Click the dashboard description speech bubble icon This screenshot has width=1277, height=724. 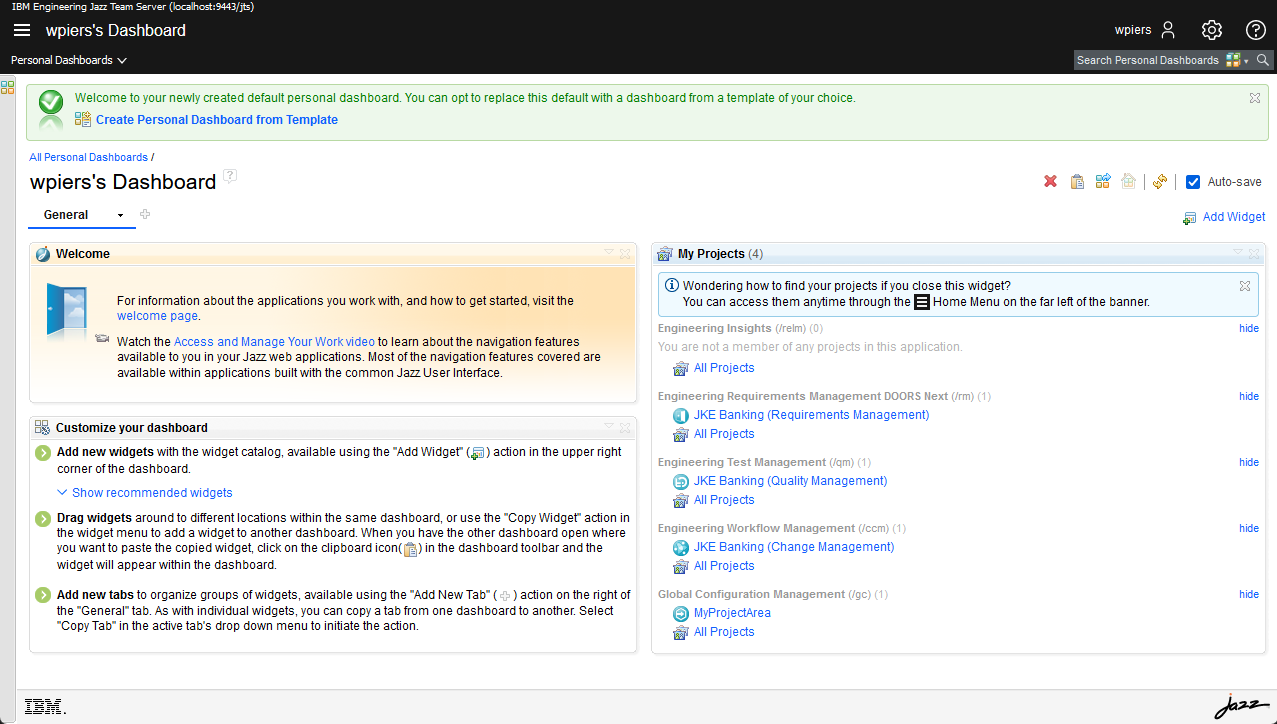coord(230,176)
